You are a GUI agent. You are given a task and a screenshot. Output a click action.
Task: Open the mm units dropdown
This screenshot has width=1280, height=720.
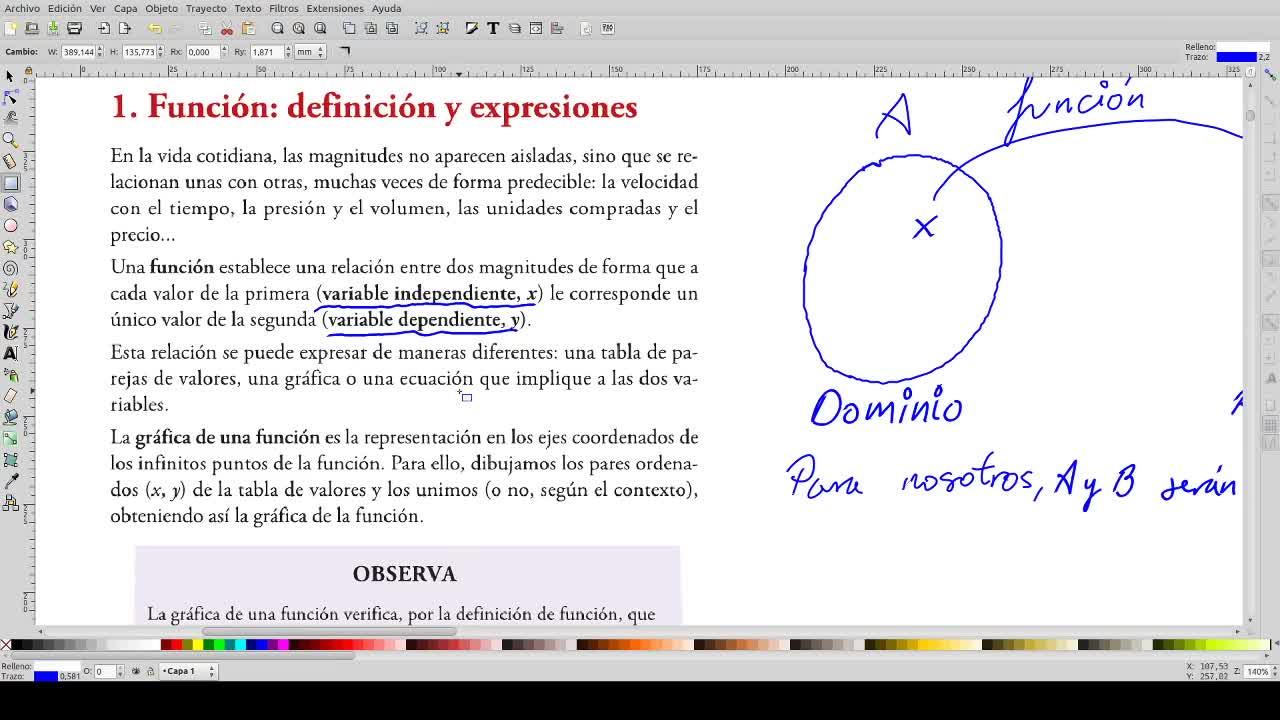(311, 51)
